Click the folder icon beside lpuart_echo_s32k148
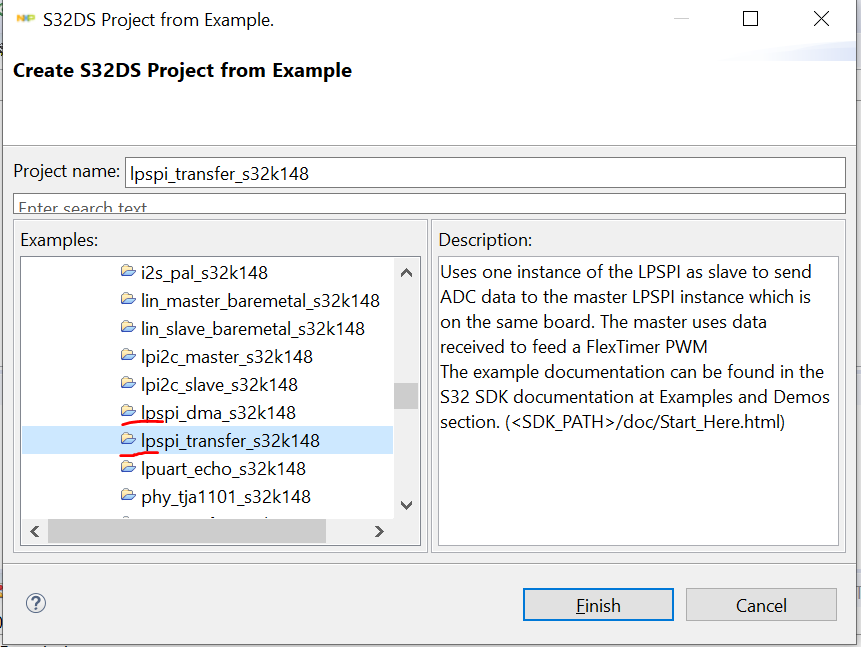 pos(129,468)
